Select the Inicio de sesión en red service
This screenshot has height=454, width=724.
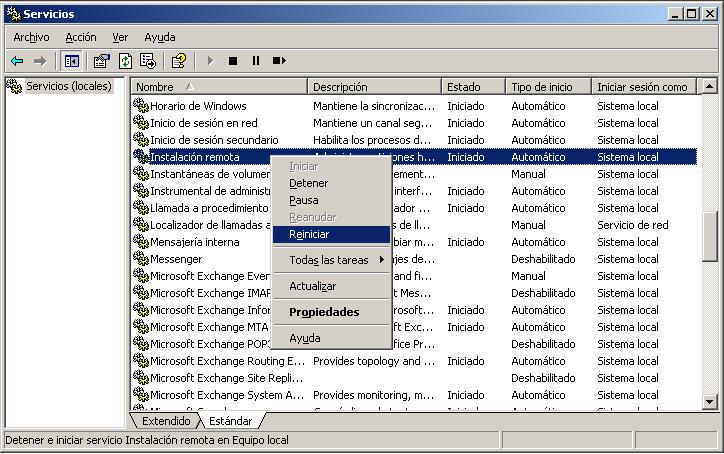pyautogui.click(x=204, y=123)
